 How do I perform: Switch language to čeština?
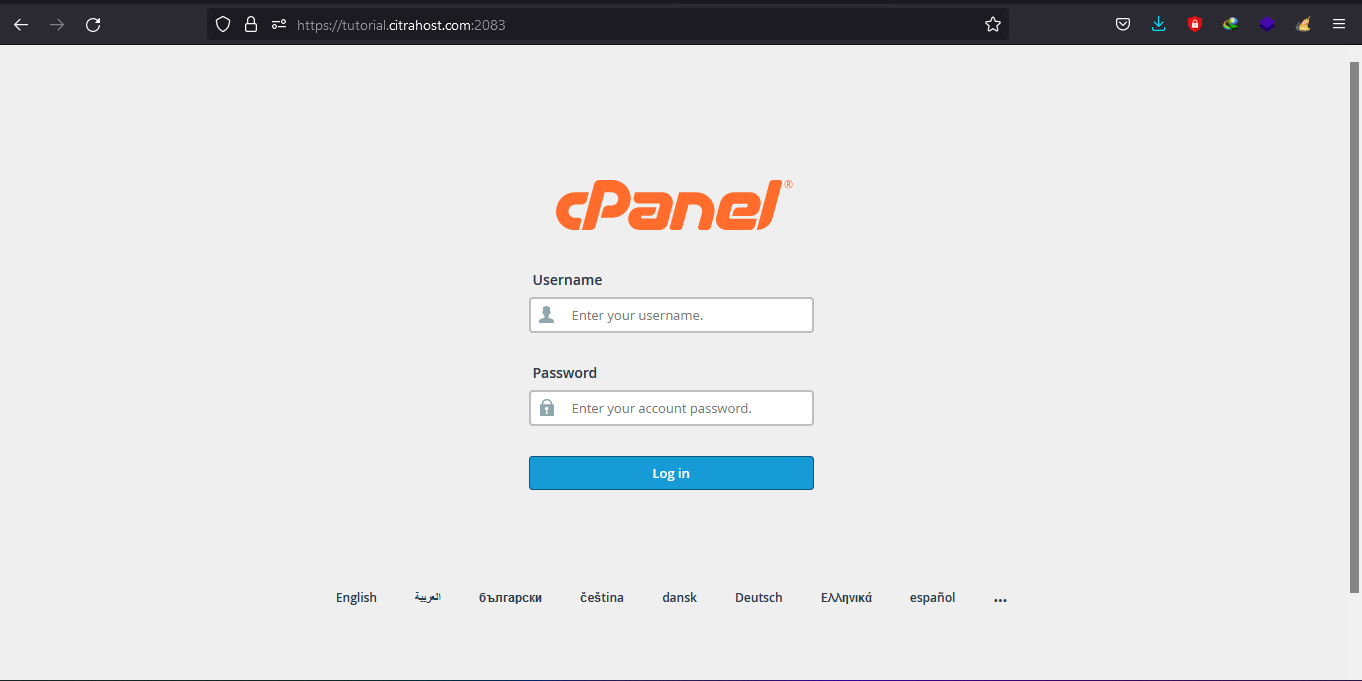click(602, 598)
